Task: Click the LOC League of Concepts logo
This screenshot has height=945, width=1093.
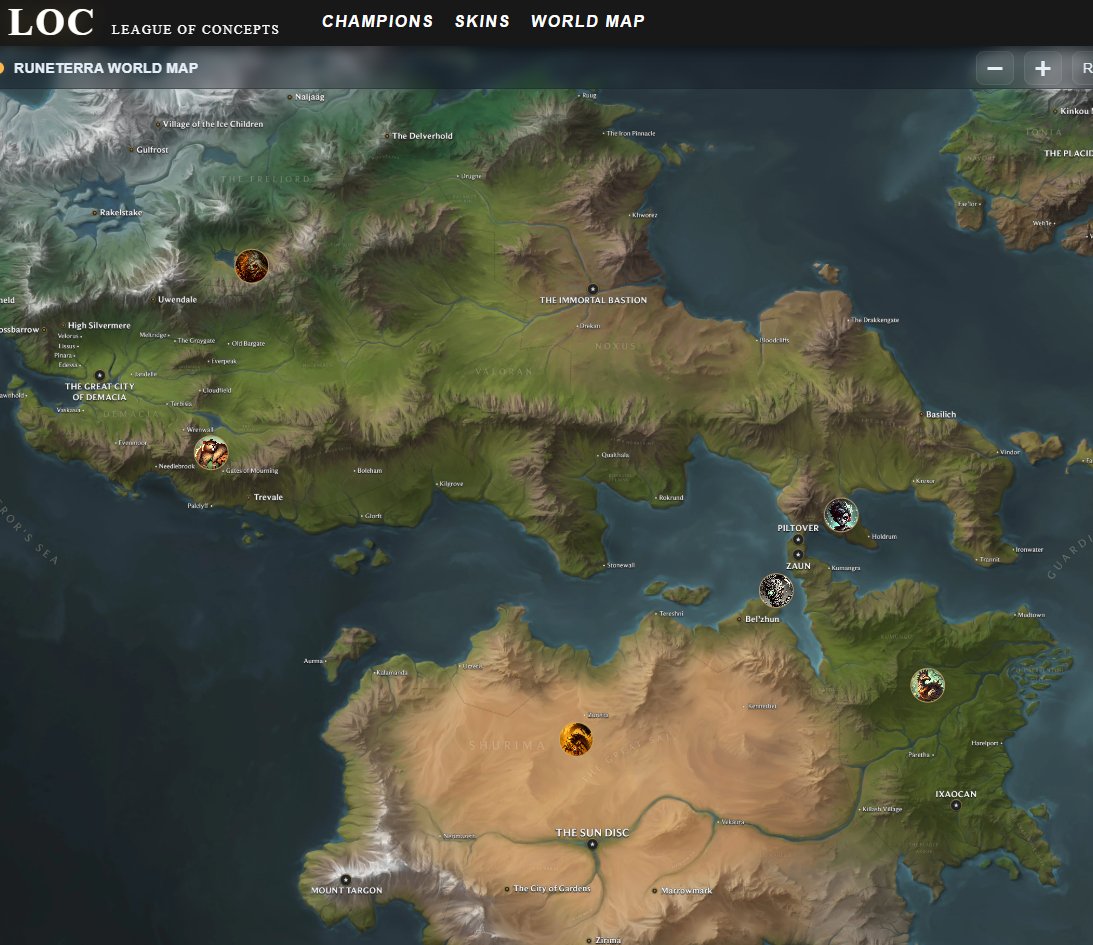Action: point(143,22)
